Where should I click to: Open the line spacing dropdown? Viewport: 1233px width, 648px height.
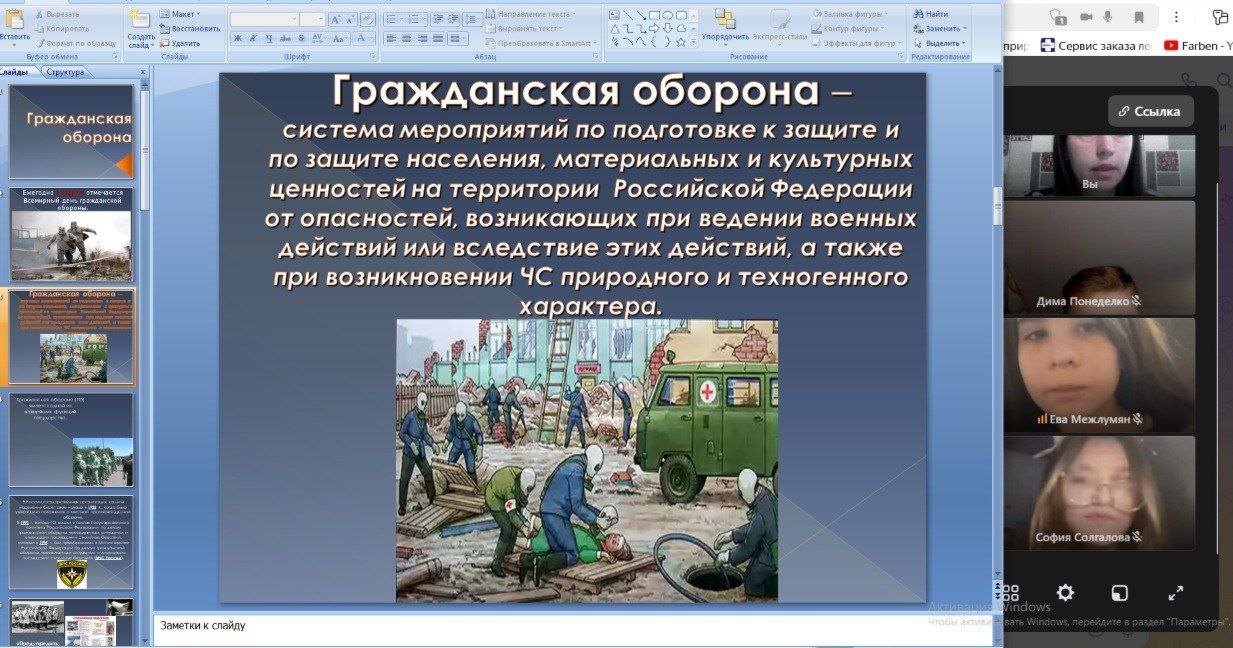click(x=472, y=19)
